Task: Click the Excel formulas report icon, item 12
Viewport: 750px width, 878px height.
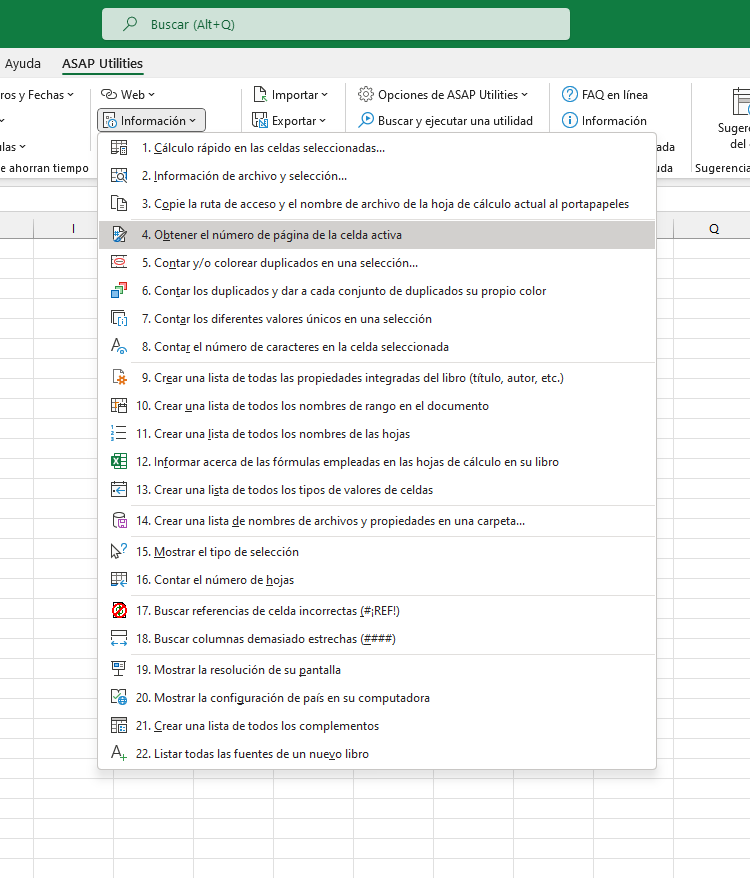Action: pos(119,461)
